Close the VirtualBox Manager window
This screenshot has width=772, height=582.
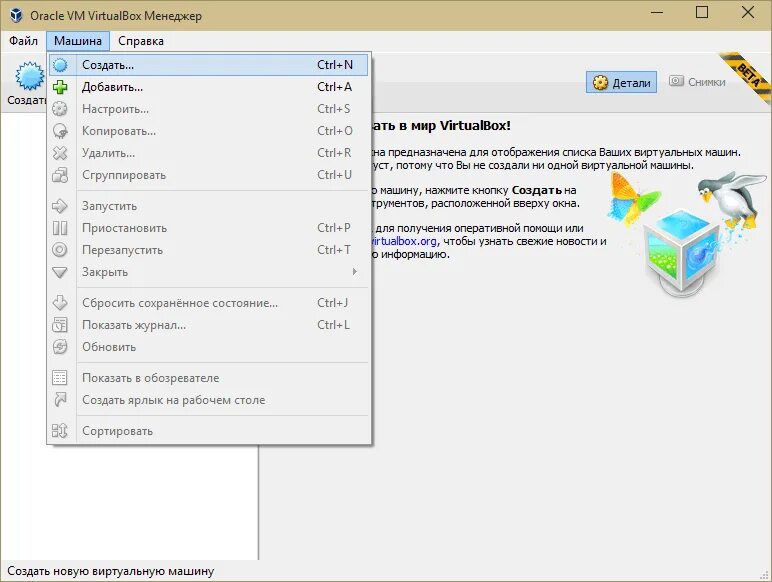point(748,12)
